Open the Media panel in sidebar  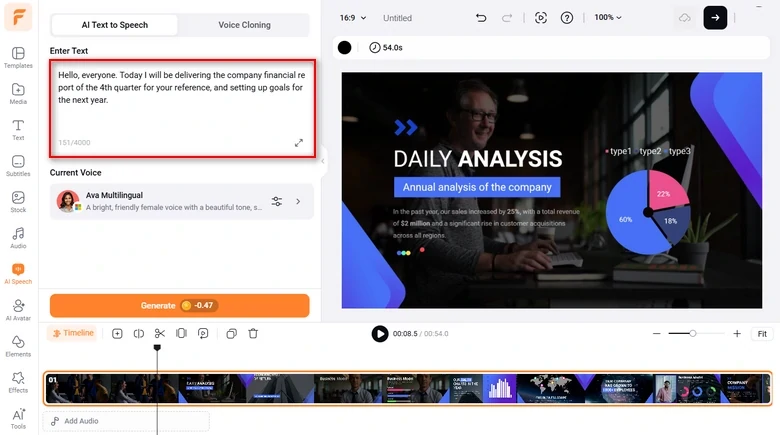18,94
